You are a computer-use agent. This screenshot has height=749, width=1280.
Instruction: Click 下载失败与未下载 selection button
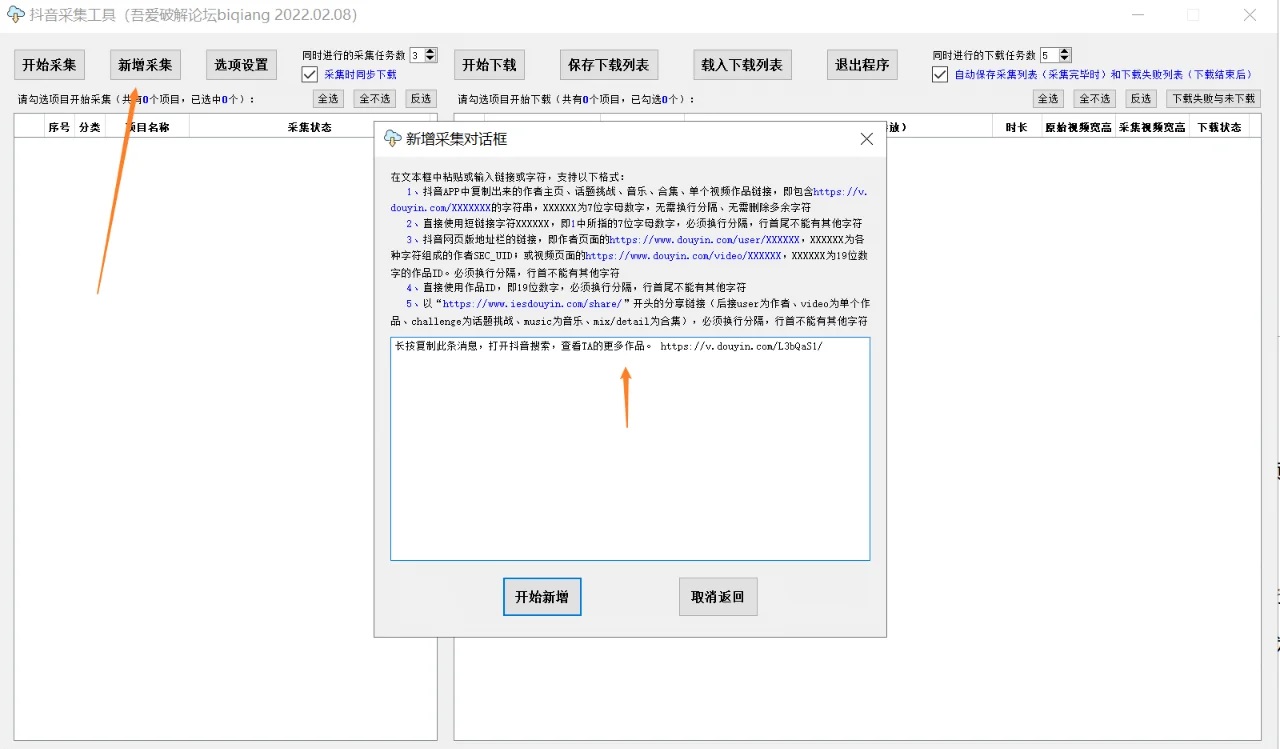(x=1213, y=99)
